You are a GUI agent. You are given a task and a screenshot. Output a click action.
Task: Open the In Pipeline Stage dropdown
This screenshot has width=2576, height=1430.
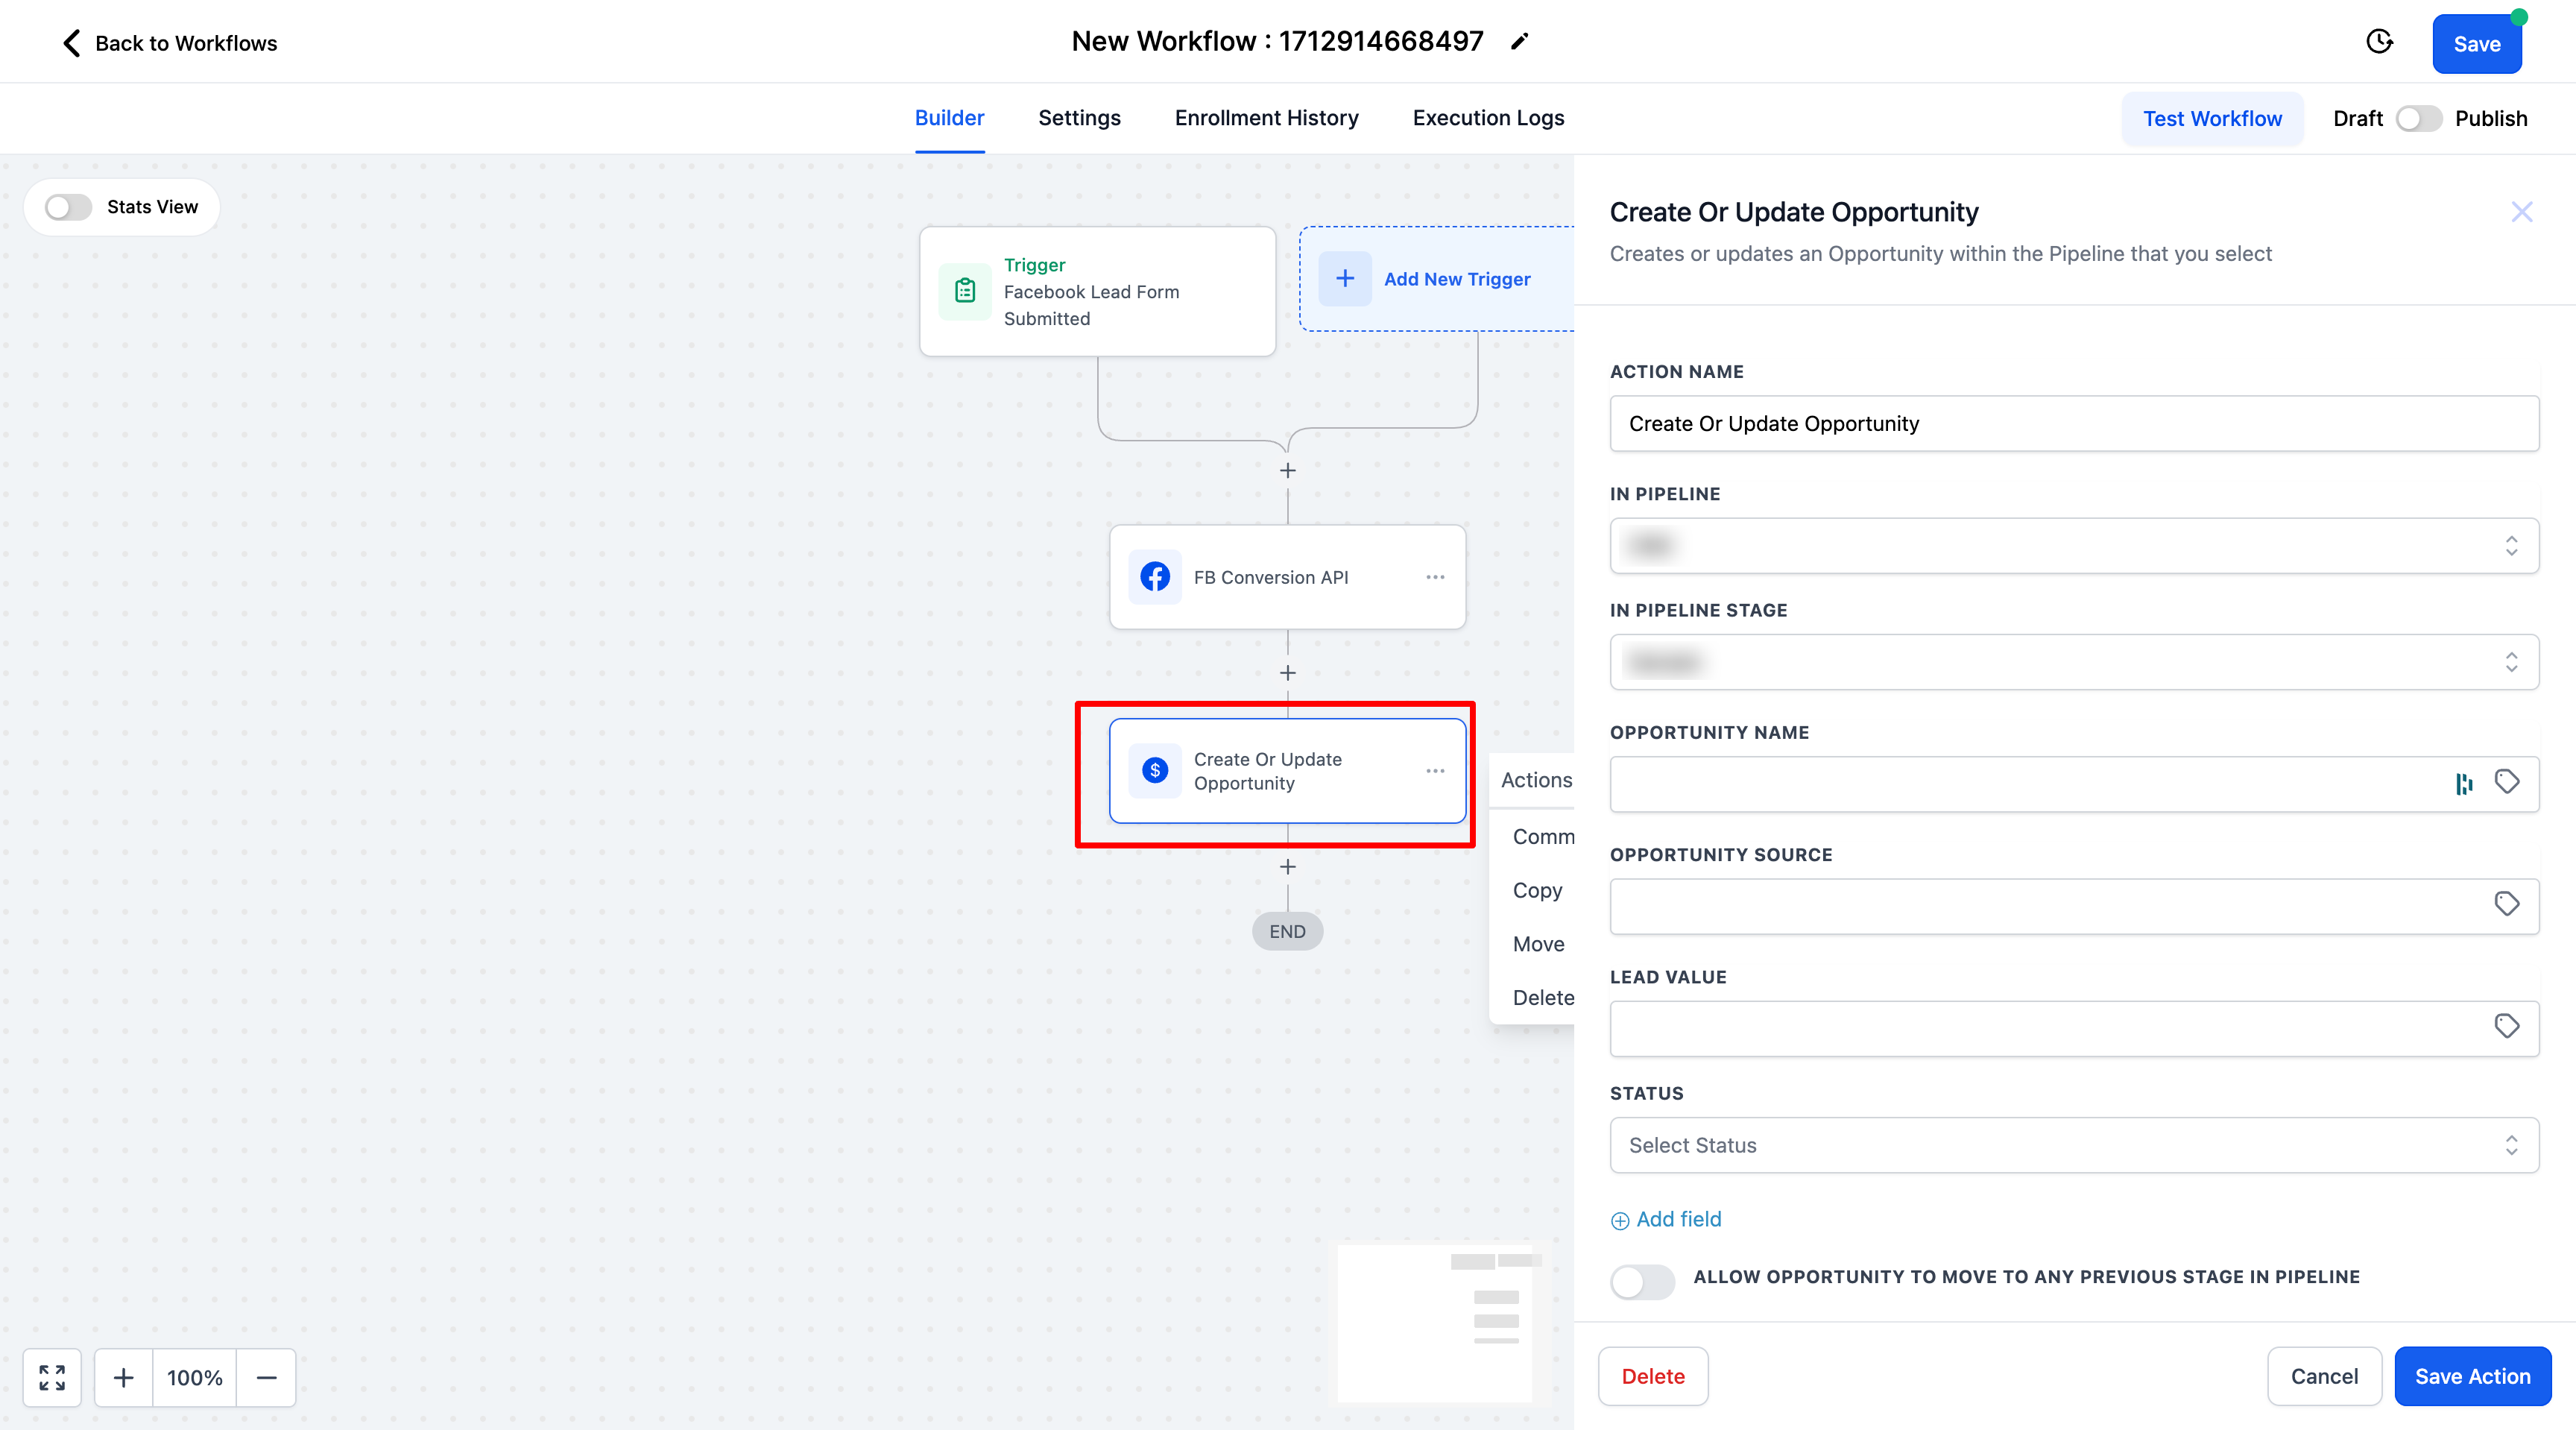(2073, 662)
